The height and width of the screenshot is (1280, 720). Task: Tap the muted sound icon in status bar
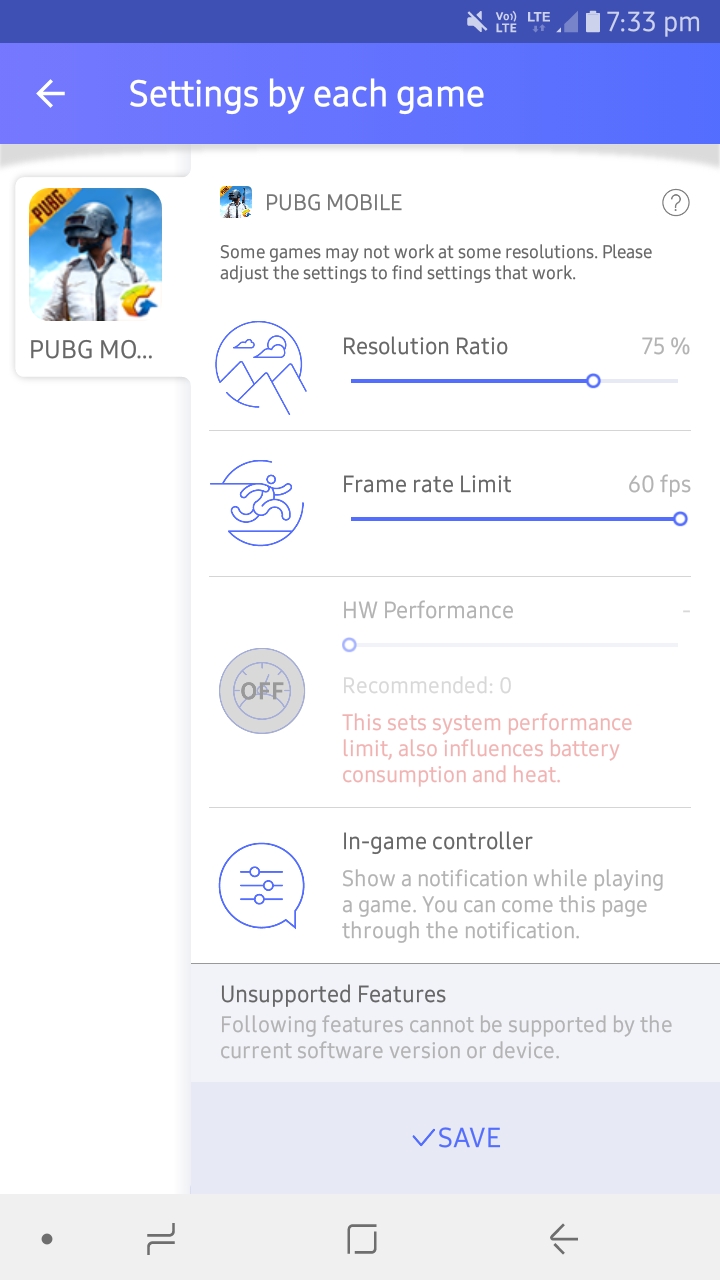click(477, 21)
